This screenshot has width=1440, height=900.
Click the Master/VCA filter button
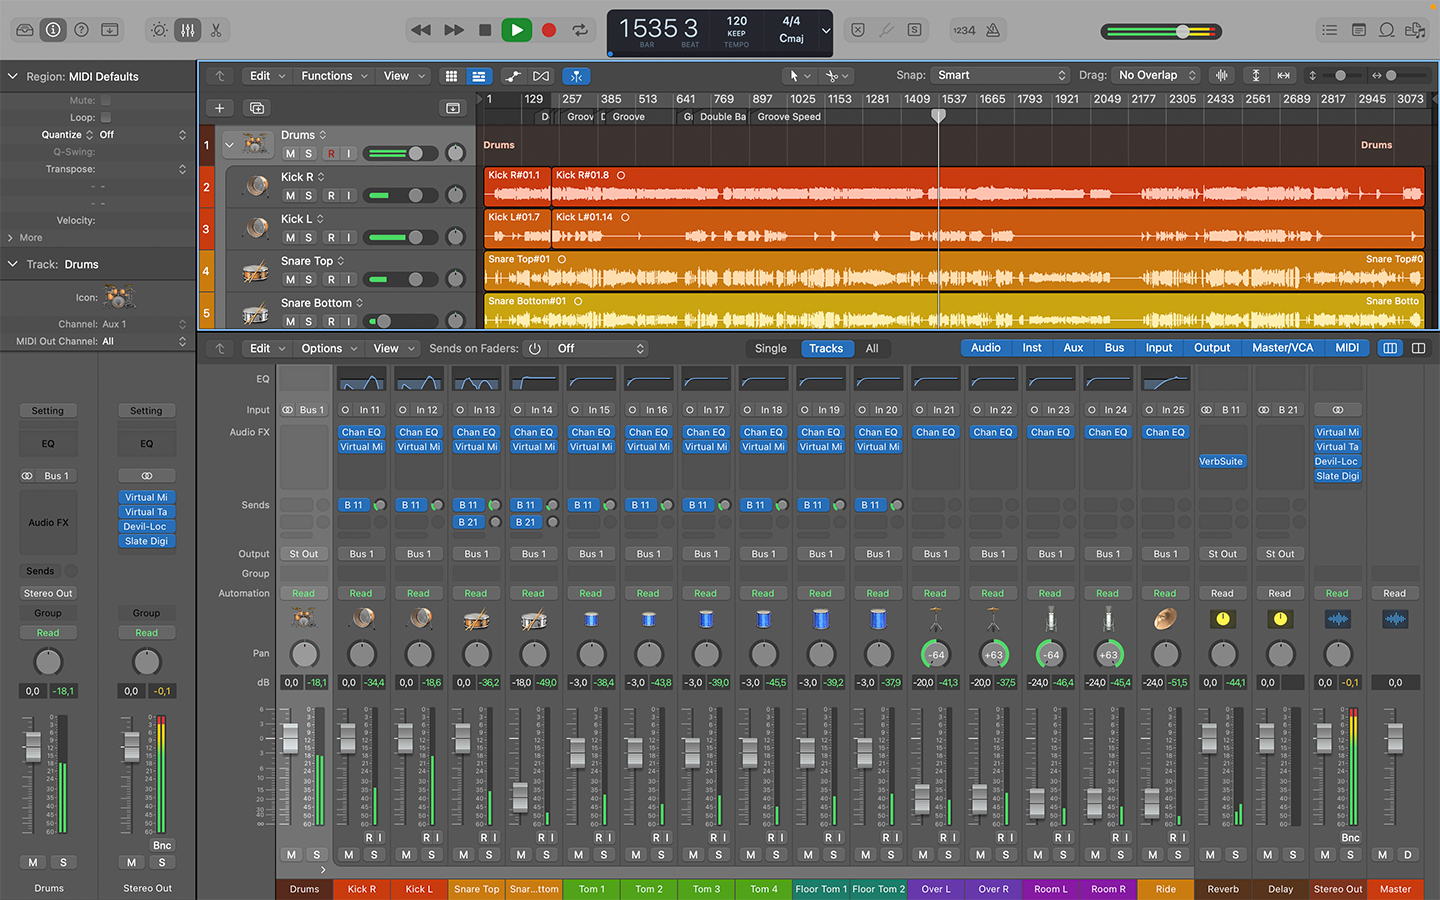point(1282,348)
